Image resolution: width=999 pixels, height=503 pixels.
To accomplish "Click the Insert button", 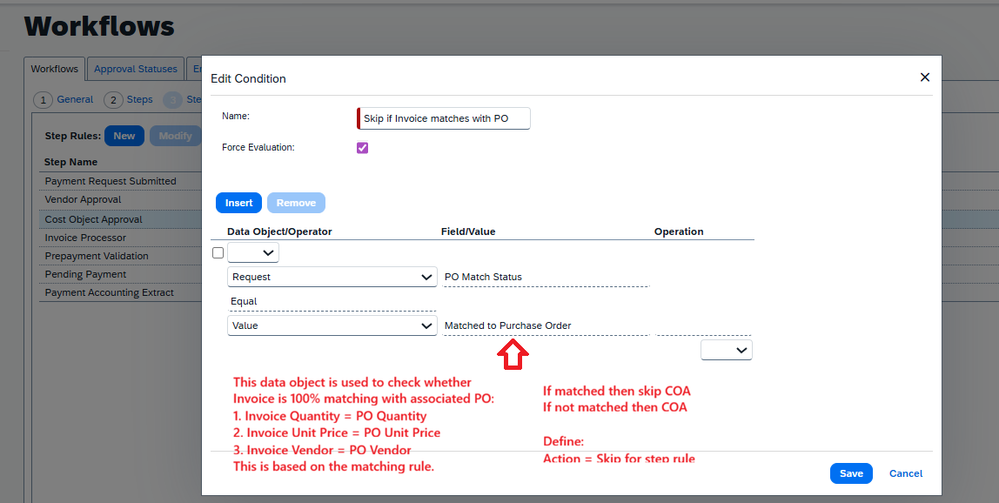I will click(x=239, y=203).
